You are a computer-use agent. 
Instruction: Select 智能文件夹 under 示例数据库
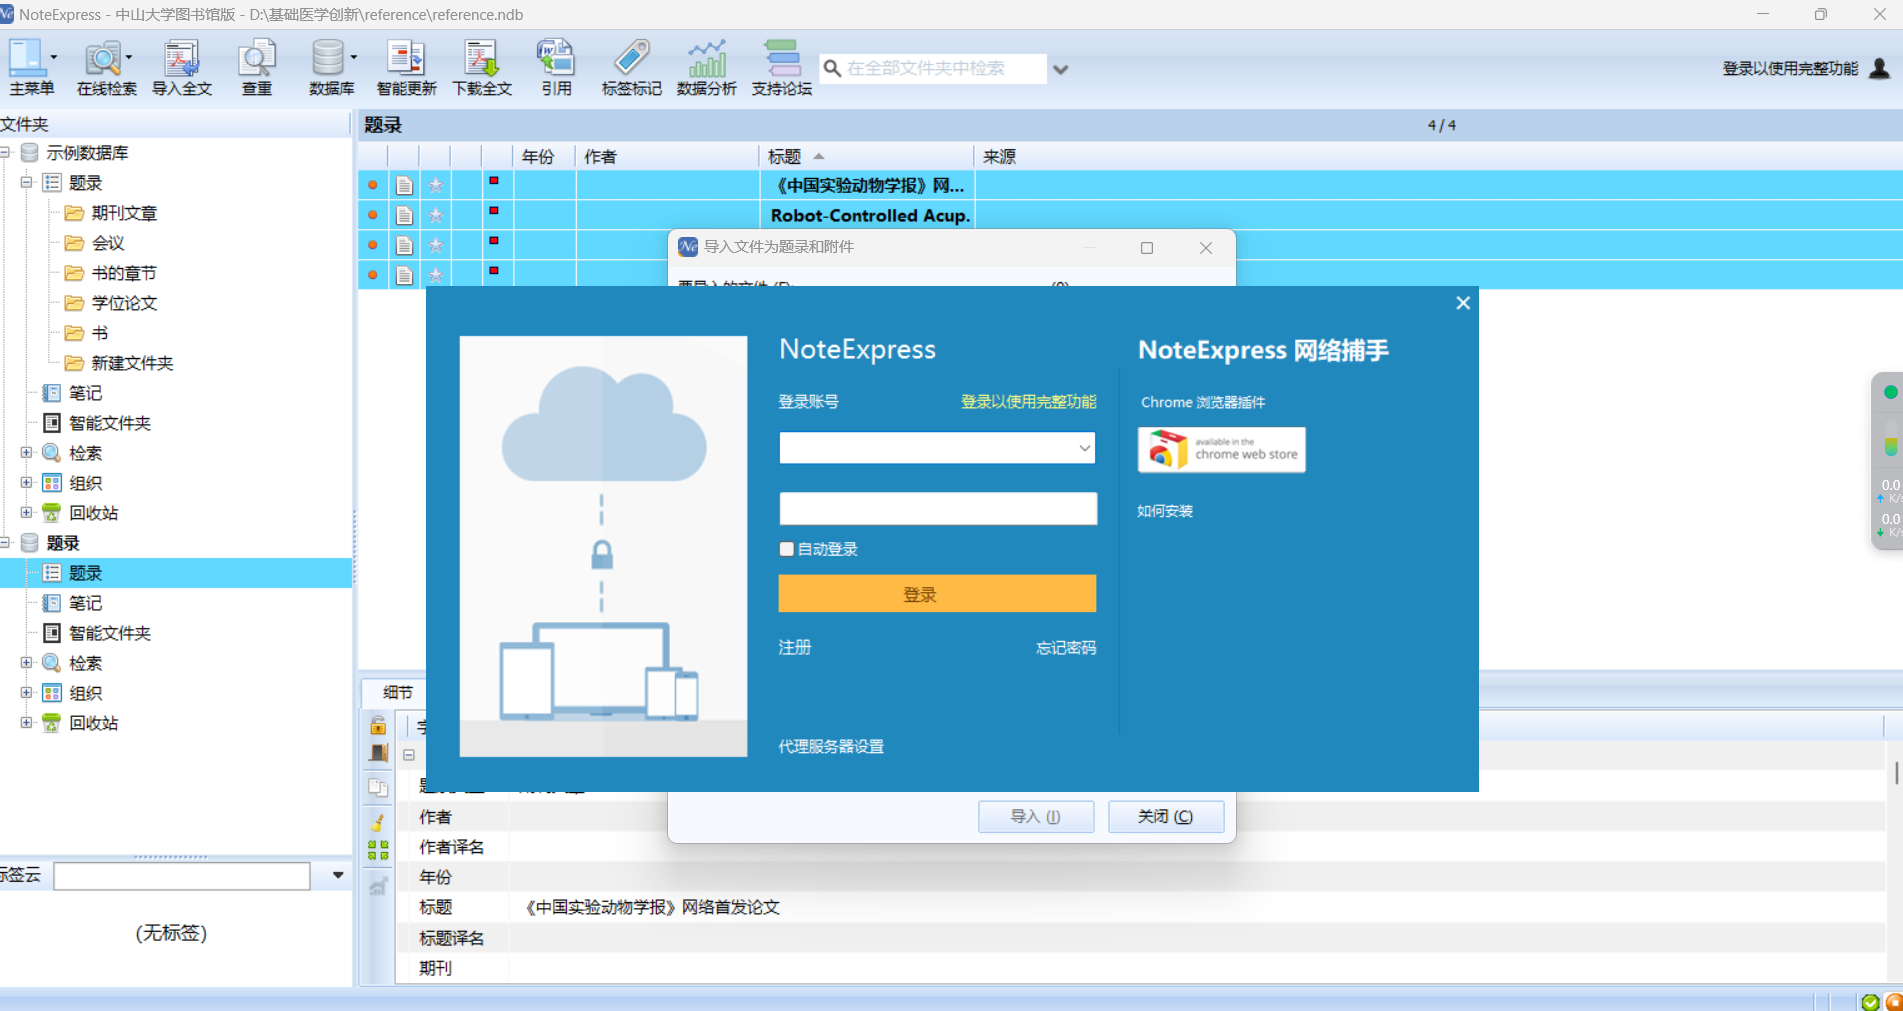110,423
